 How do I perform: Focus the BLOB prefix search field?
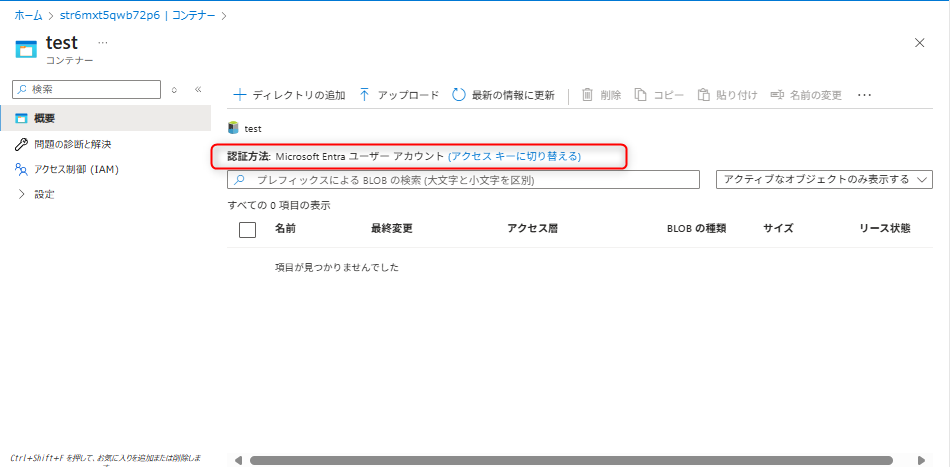463,180
